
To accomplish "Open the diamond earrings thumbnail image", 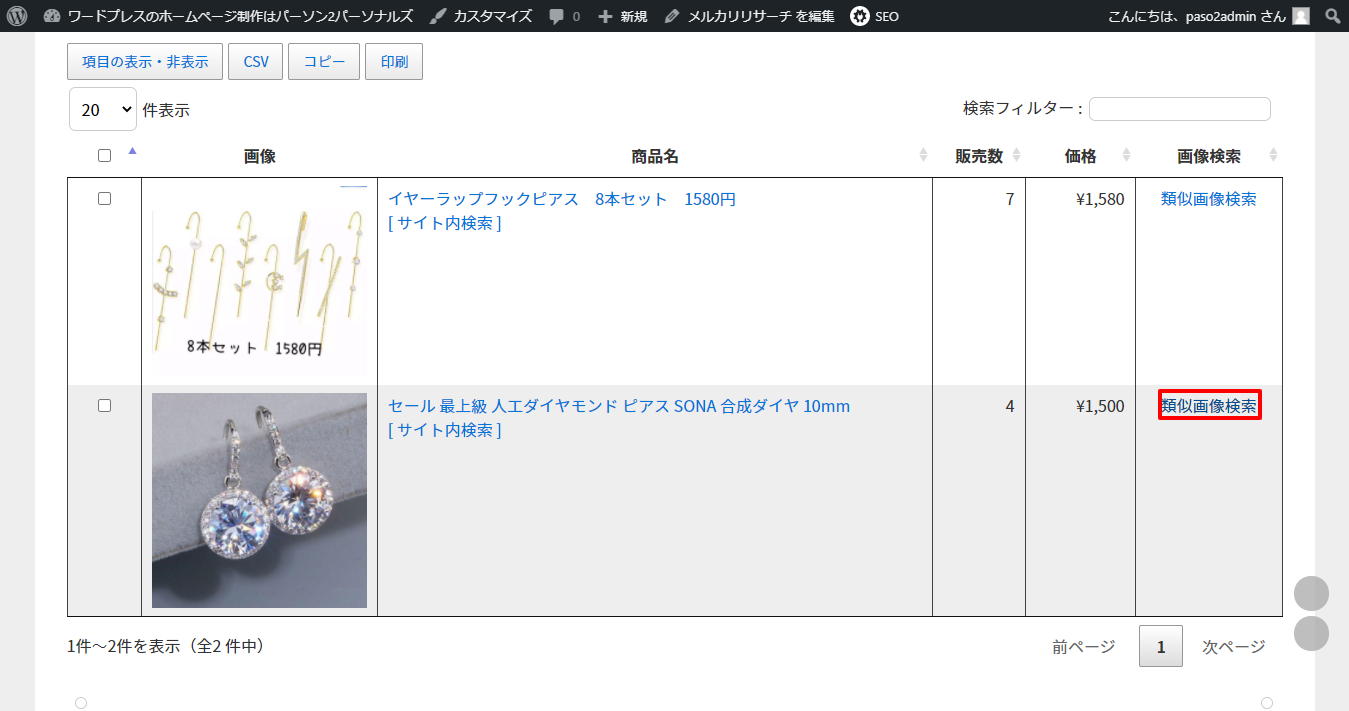I will click(259, 500).
